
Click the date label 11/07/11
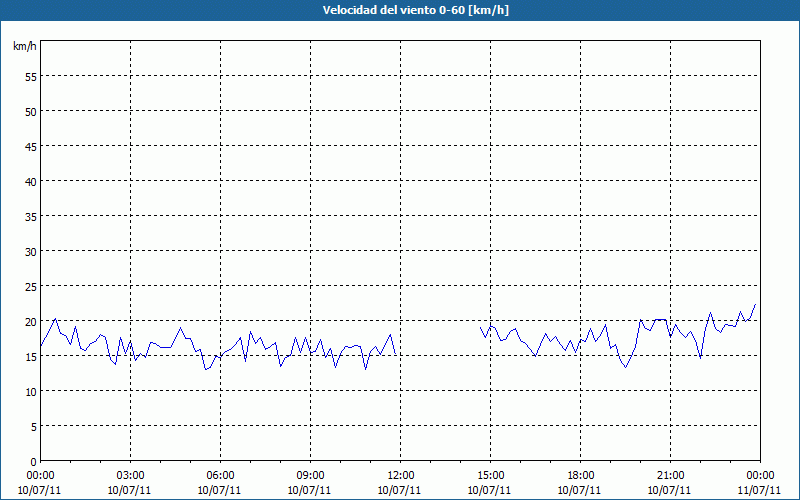pos(759,490)
